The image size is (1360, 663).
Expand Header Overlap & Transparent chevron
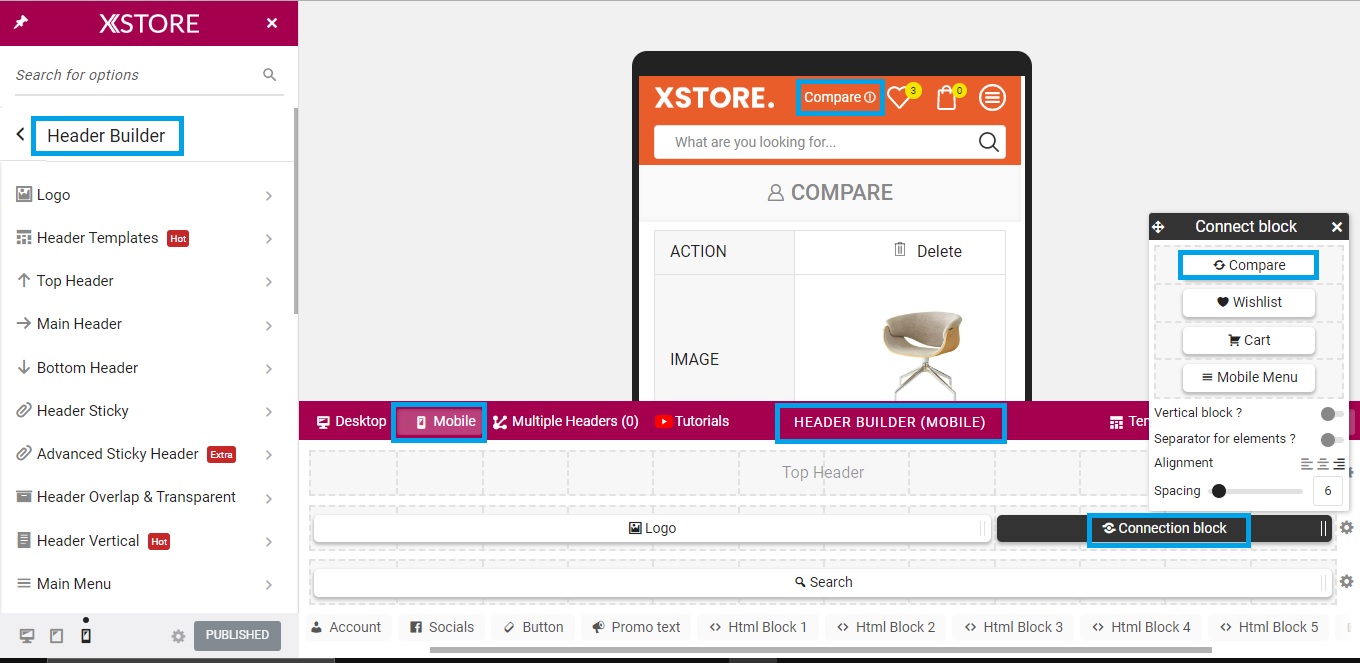[269, 498]
